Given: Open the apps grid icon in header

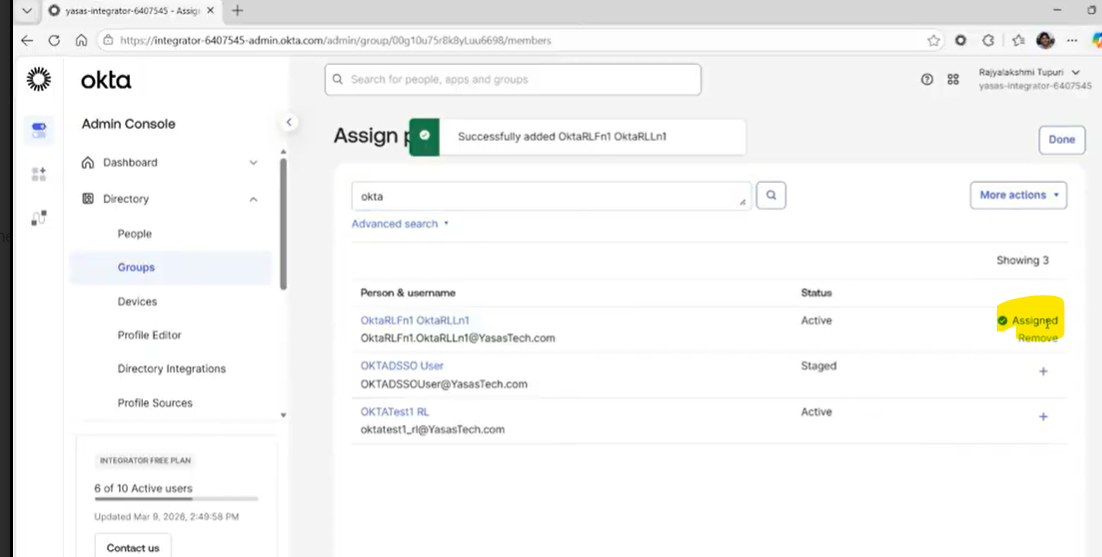Looking at the screenshot, I should click(953, 80).
